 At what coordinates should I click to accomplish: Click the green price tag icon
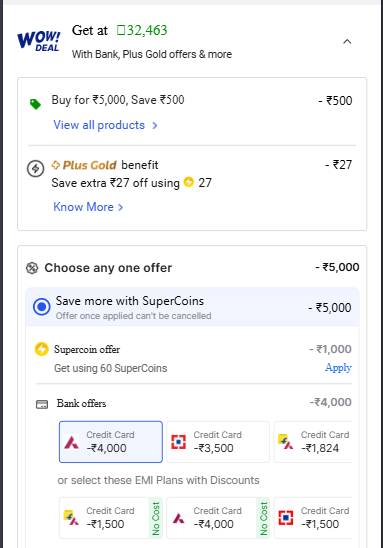pos(35,104)
